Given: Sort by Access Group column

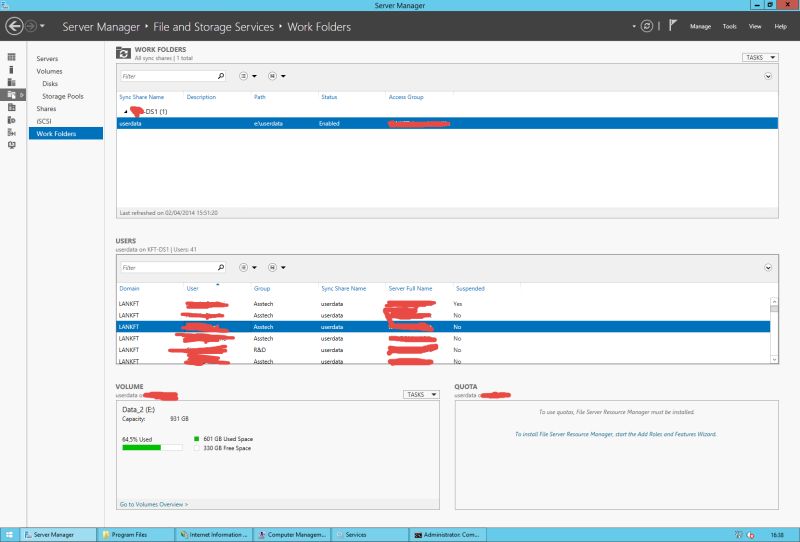Looking at the screenshot, I should coord(406,97).
